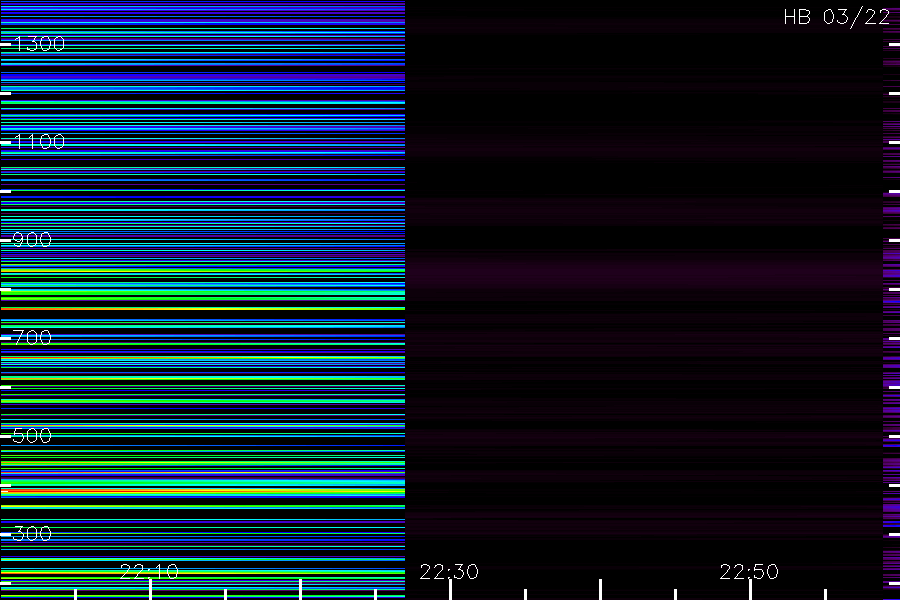Screen dimensions: 900x600
Task: Click the 900 axis label
Action: [32, 239]
